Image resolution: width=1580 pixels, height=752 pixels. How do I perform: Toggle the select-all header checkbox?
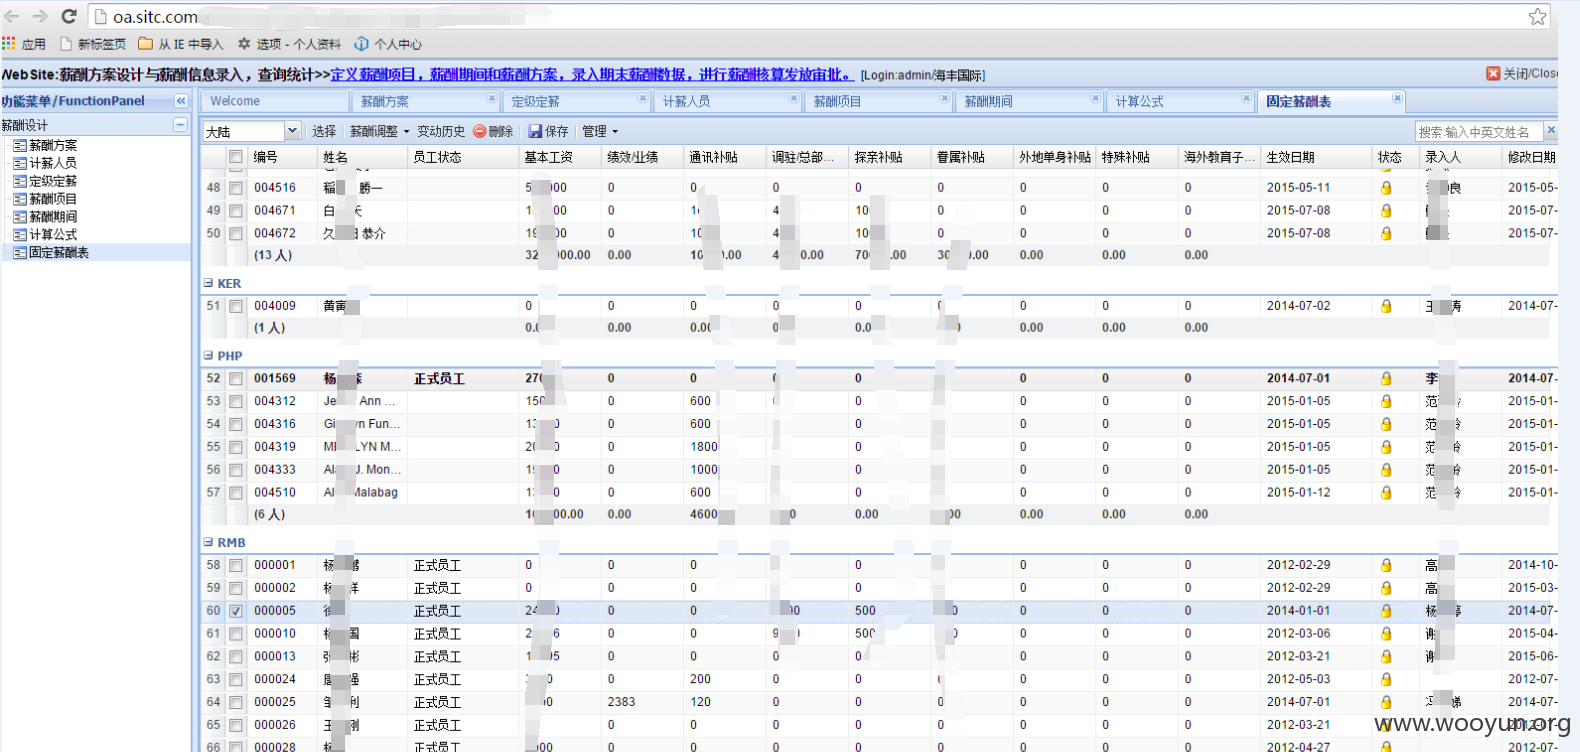coord(236,157)
